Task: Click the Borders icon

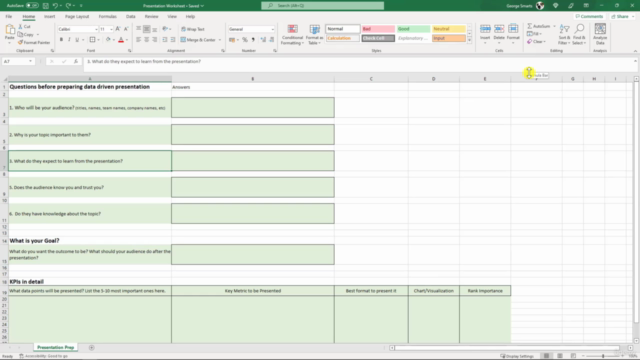Action: point(92,40)
